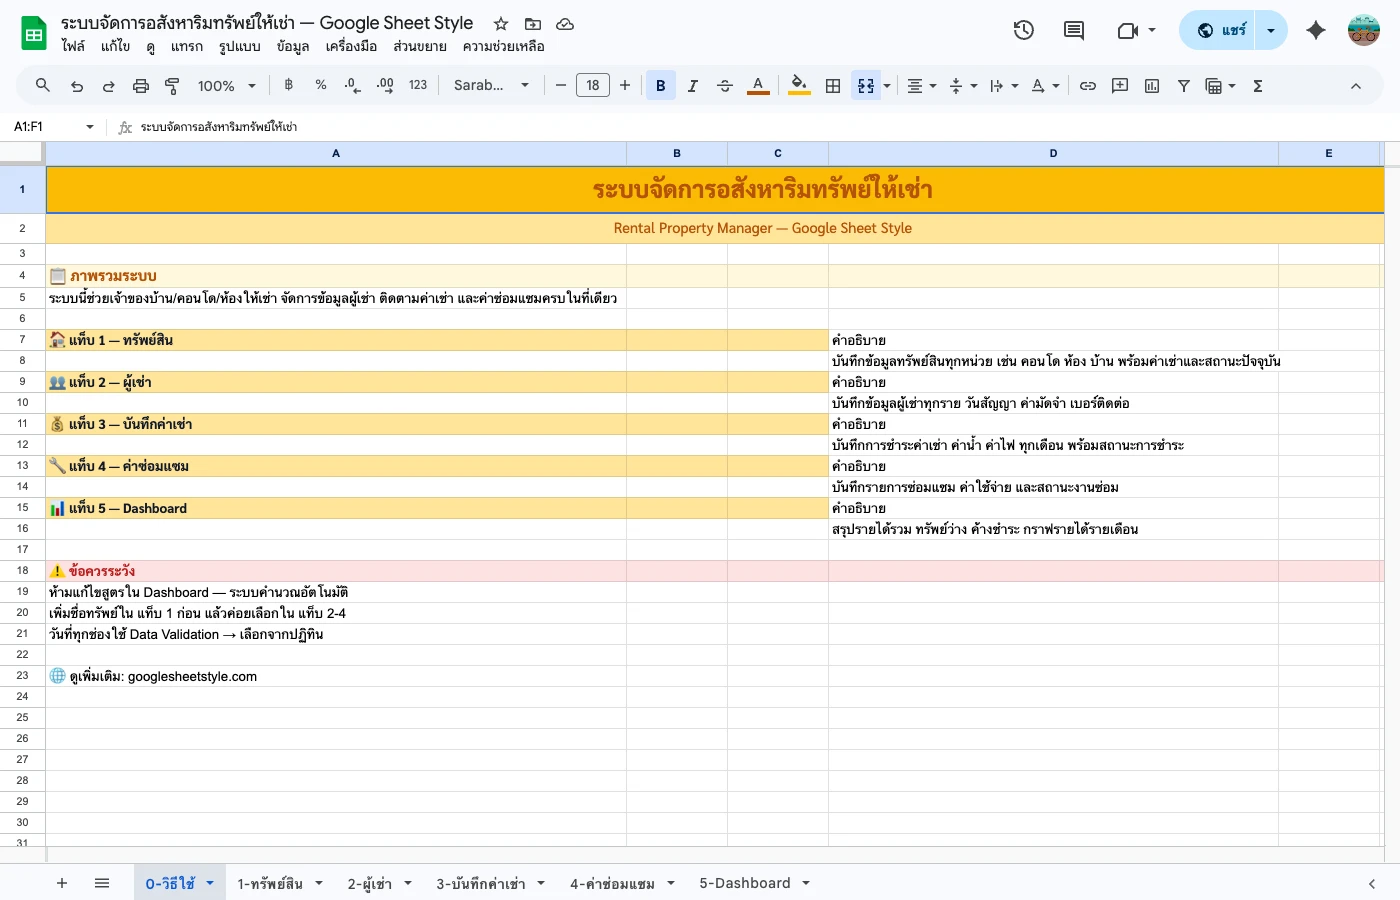Select the paint format roller tool
This screenshot has height=900, width=1400.
tap(172, 86)
